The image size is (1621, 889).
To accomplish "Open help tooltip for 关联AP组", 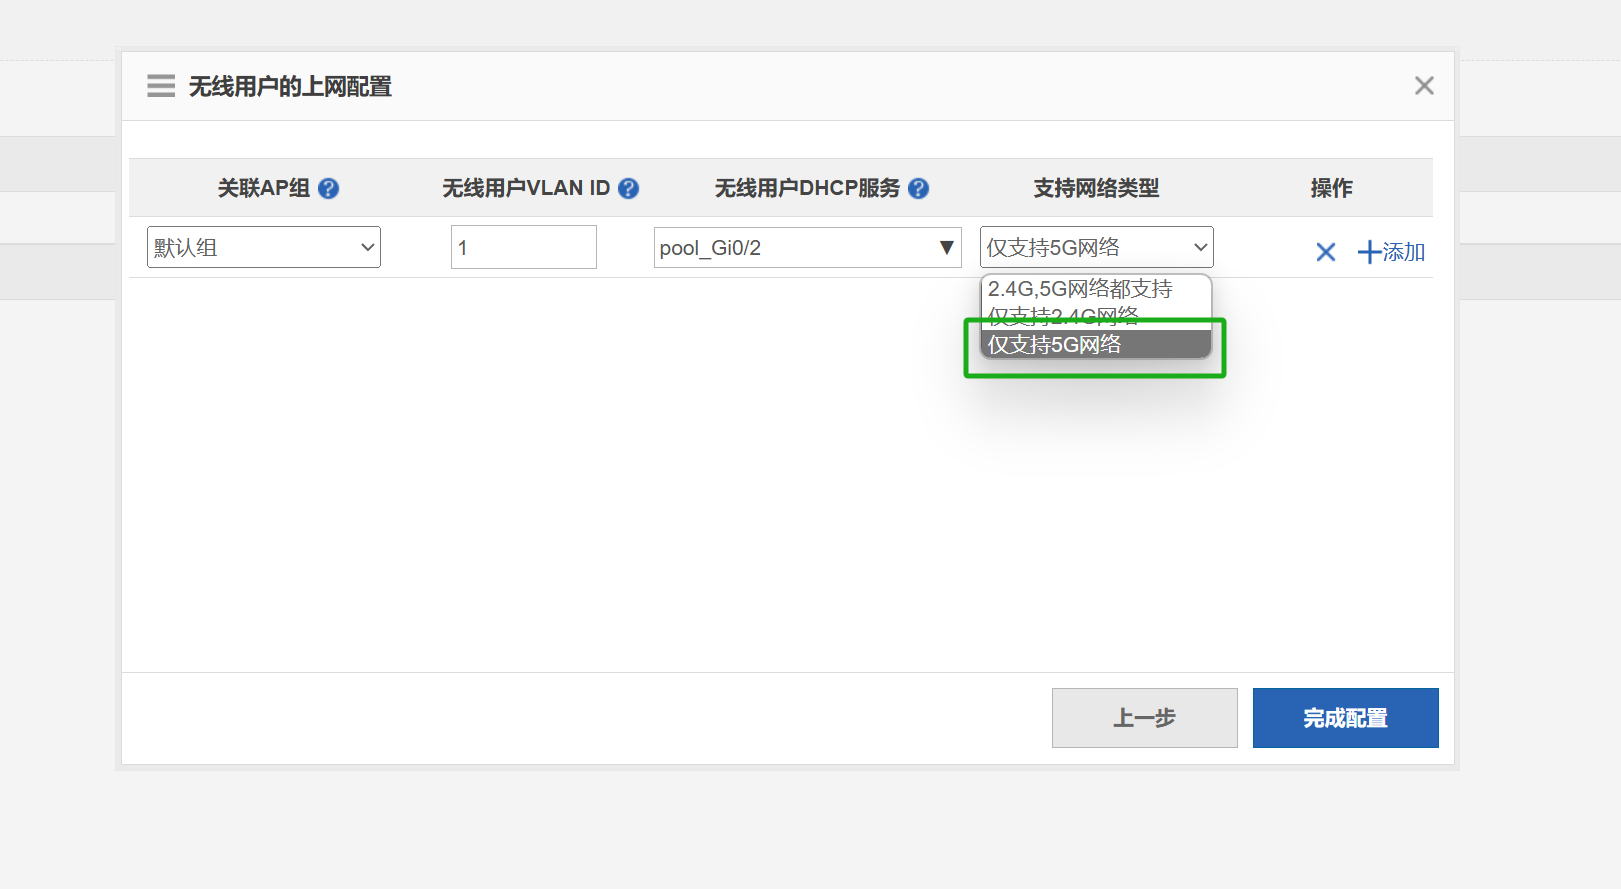I will pos(328,188).
